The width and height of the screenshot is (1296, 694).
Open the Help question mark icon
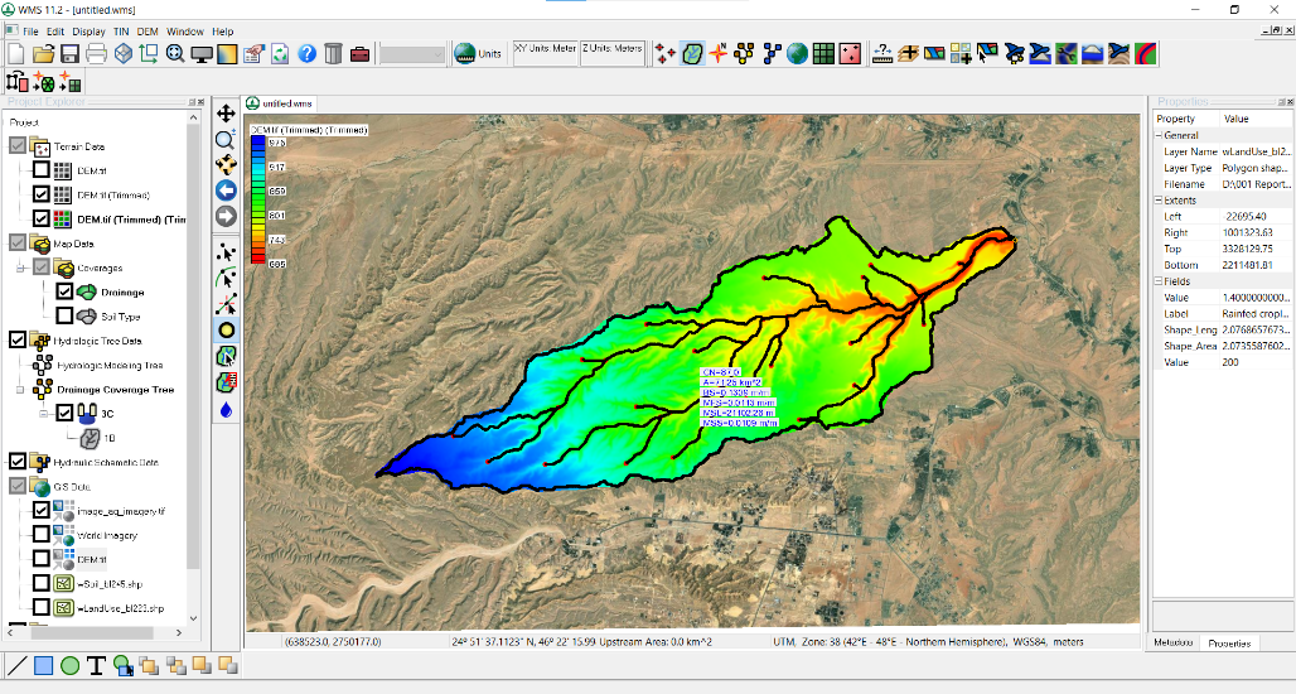coord(307,54)
